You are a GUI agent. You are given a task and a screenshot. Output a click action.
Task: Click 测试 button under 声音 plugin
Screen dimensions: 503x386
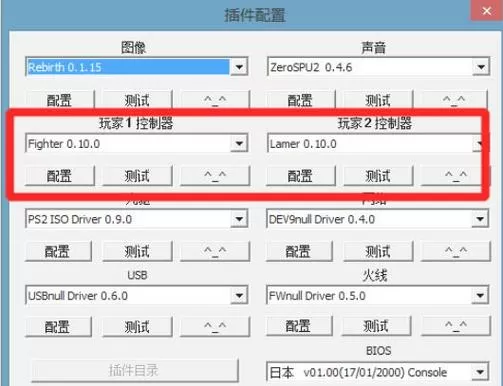(378, 99)
